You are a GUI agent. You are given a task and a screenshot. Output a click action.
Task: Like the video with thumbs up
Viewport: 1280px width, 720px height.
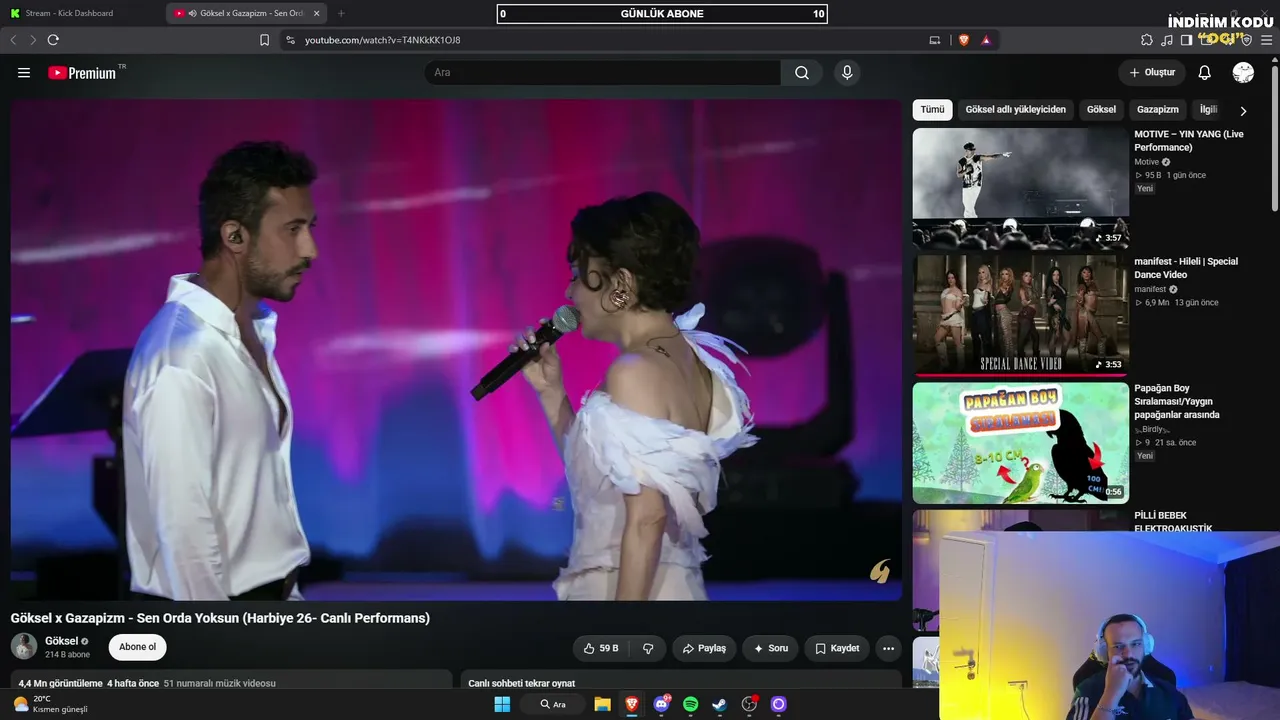[600, 648]
